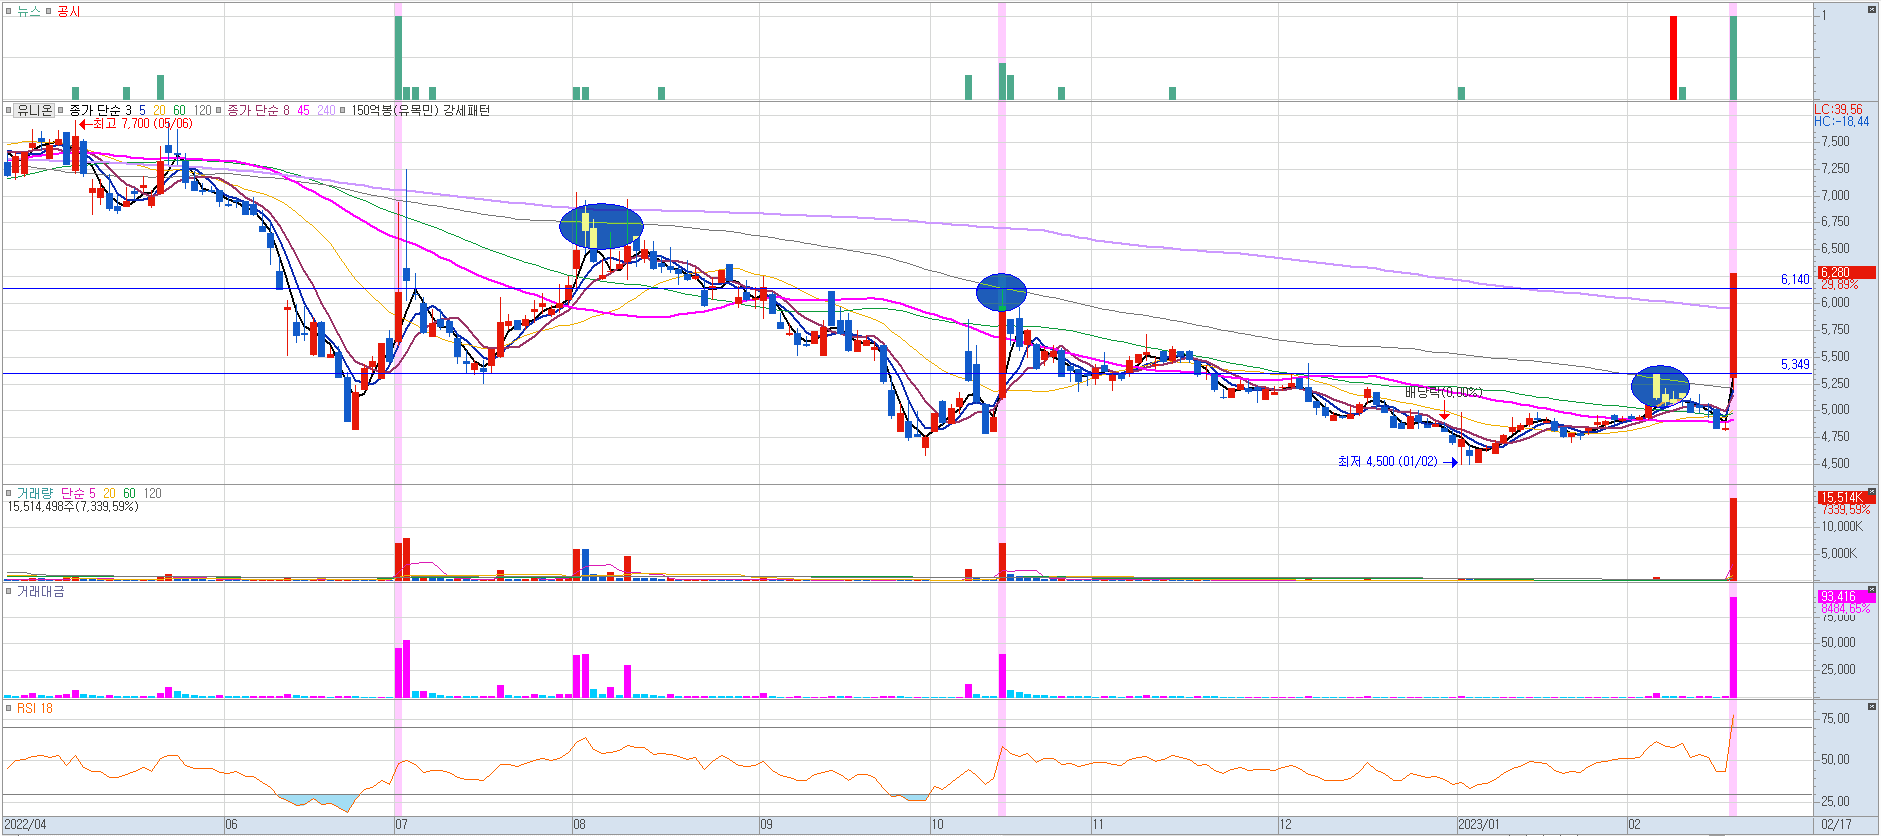Image resolution: width=1881 pixels, height=836 pixels.
Task: Click the tall red disclosure bar in the news panel
Action: 1673,58
